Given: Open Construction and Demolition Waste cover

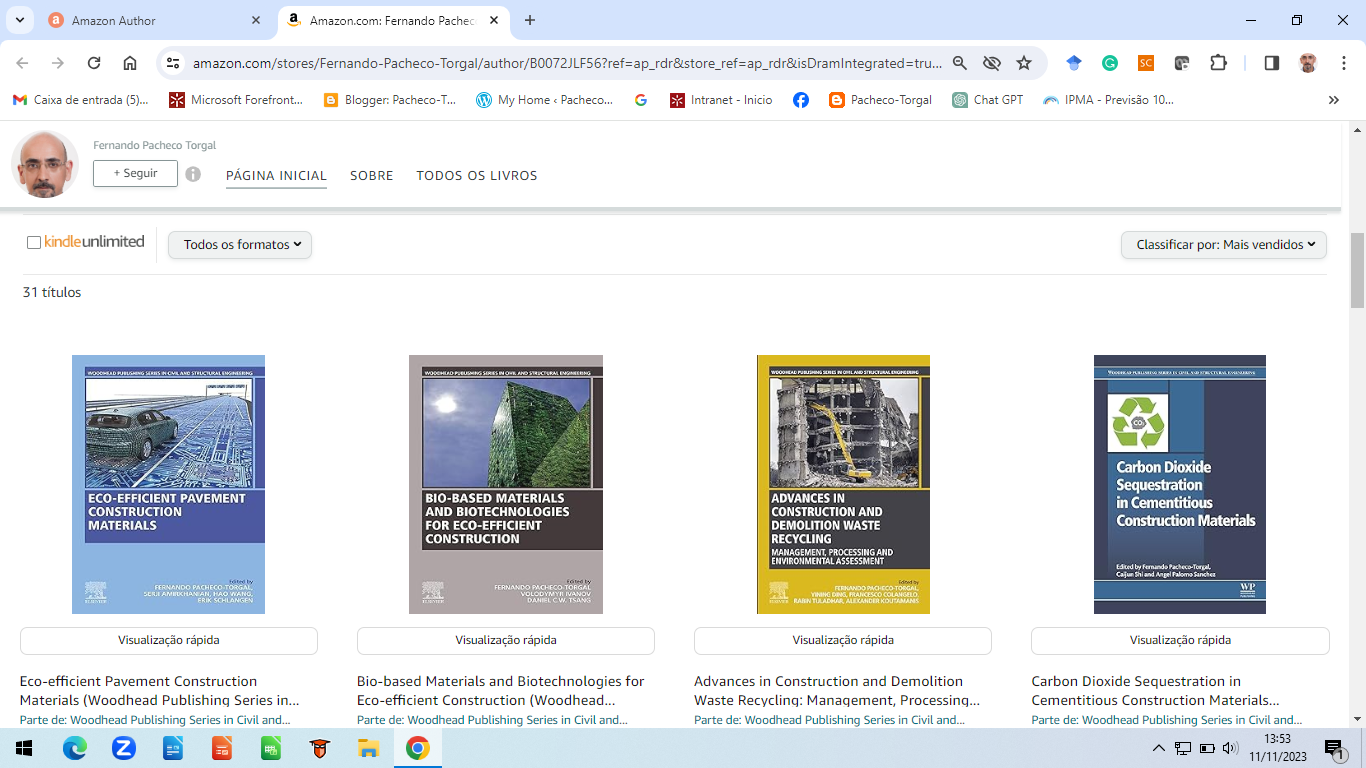Looking at the screenshot, I should click(843, 484).
